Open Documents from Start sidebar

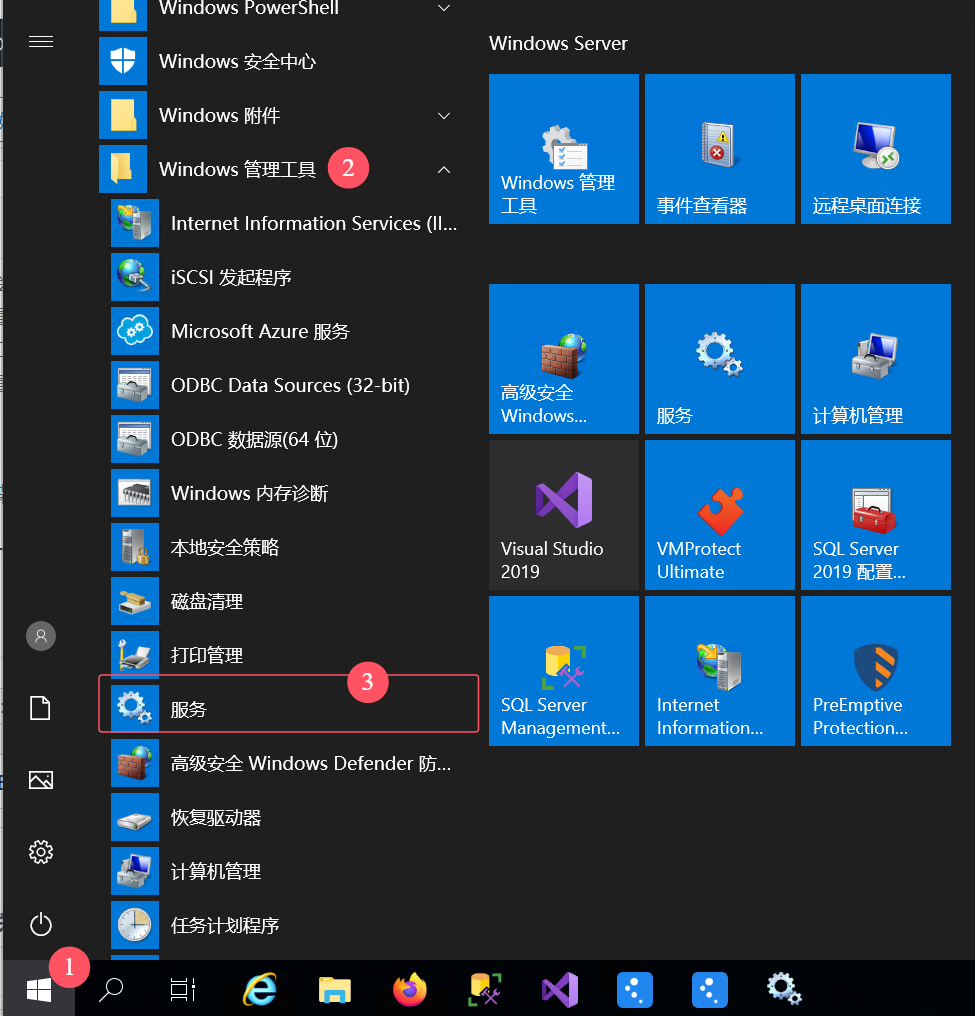point(41,708)
